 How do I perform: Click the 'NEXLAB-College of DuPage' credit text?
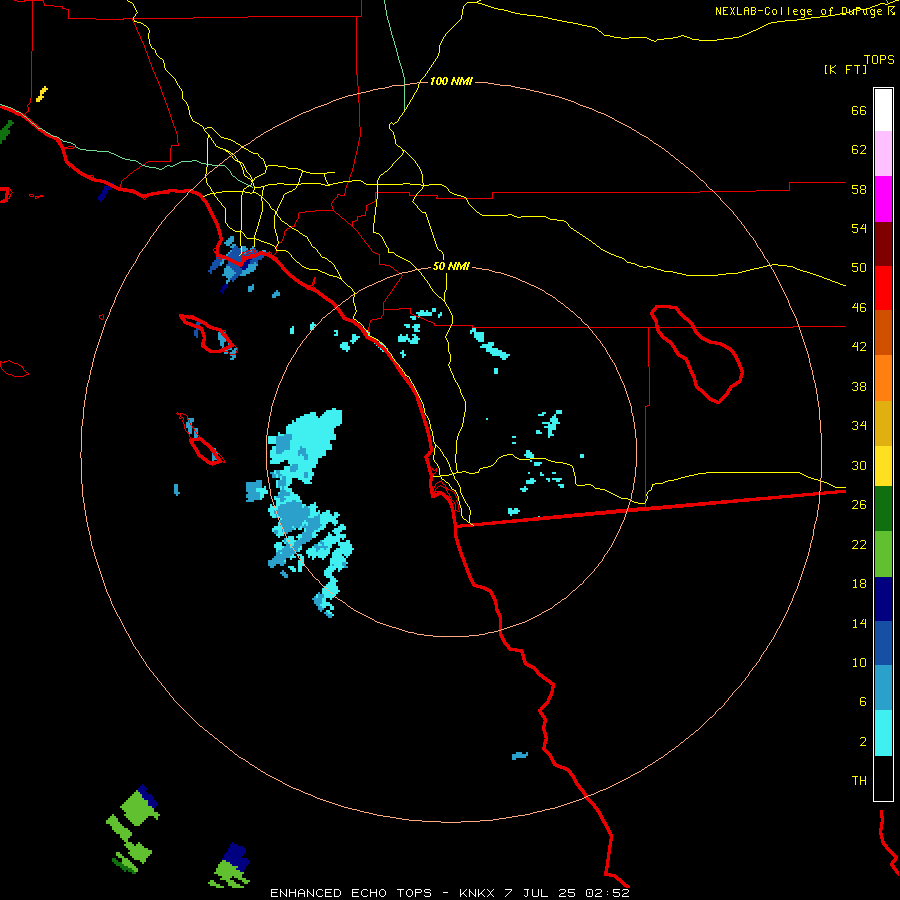click(798, 11)
